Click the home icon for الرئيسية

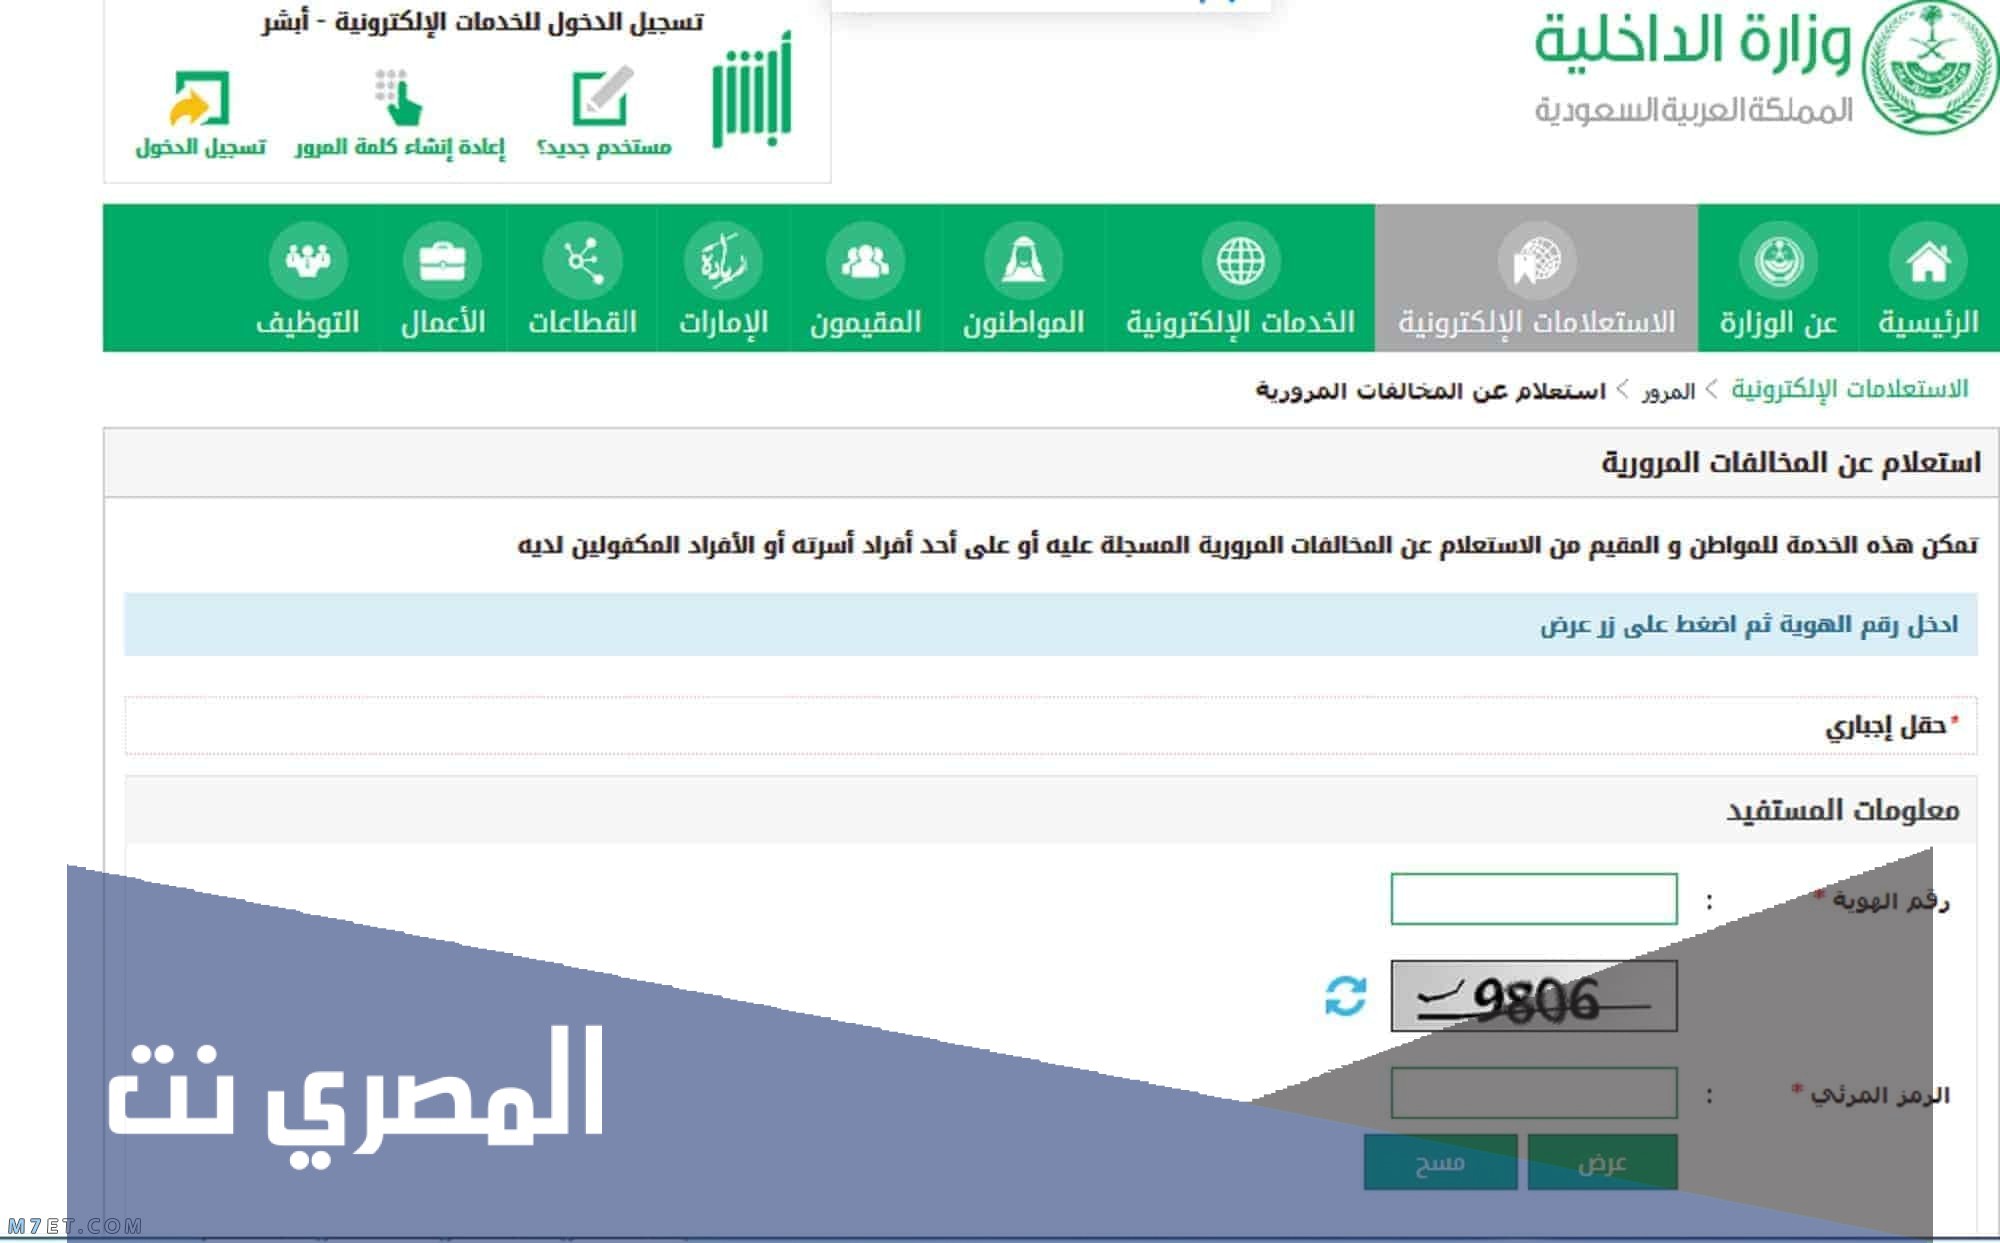(1927, 261)
